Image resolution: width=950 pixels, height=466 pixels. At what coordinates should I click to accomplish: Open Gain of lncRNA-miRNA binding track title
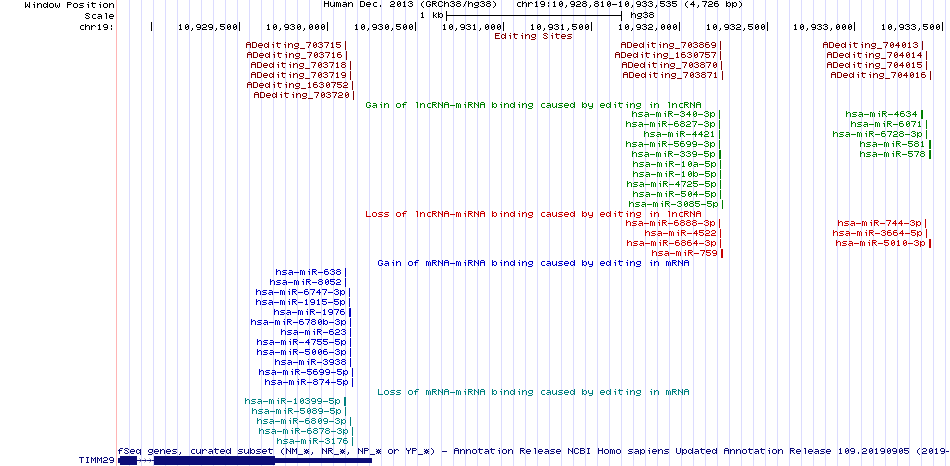533,105
